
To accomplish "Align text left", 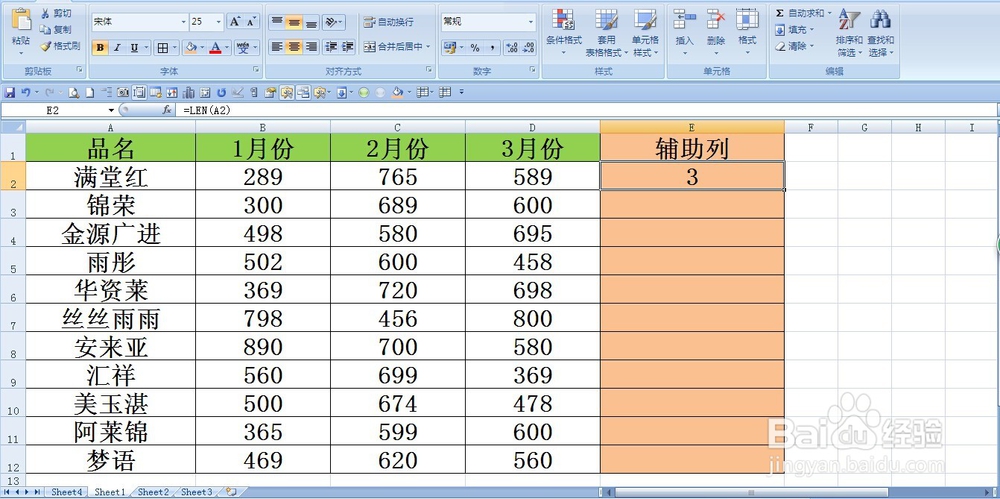I will 276,47.
